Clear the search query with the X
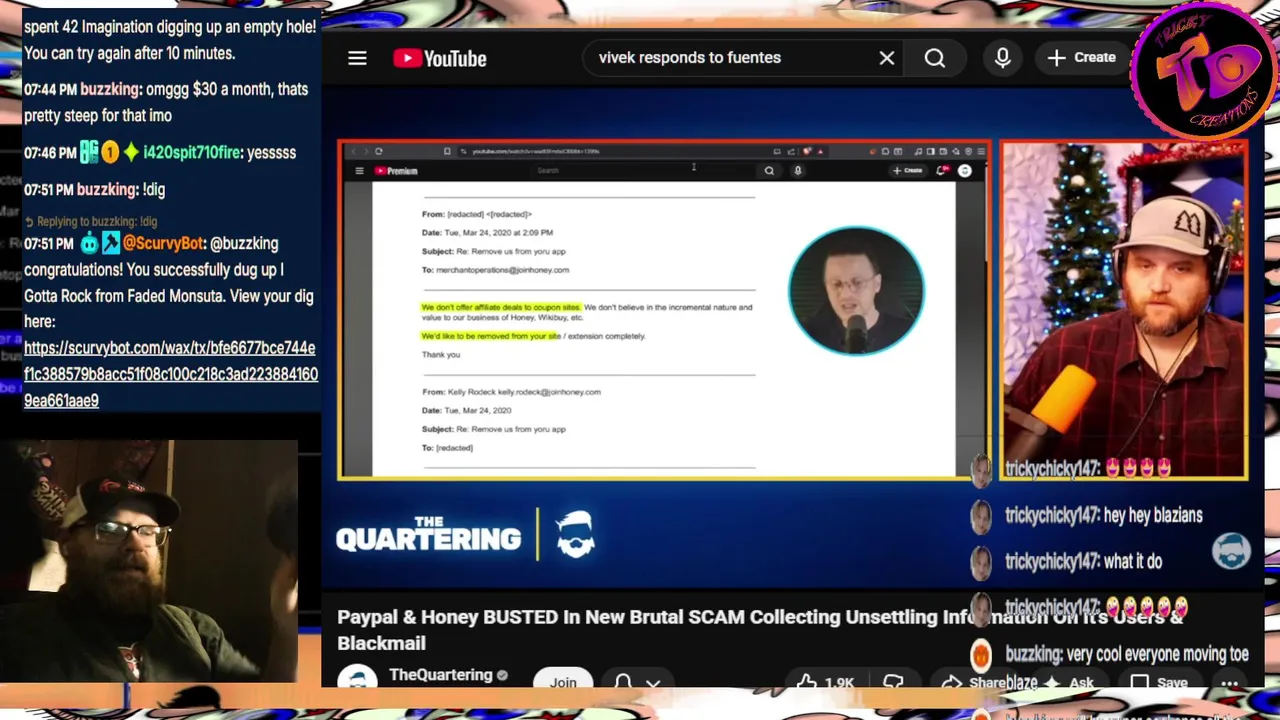 click(x=887, y=58)
